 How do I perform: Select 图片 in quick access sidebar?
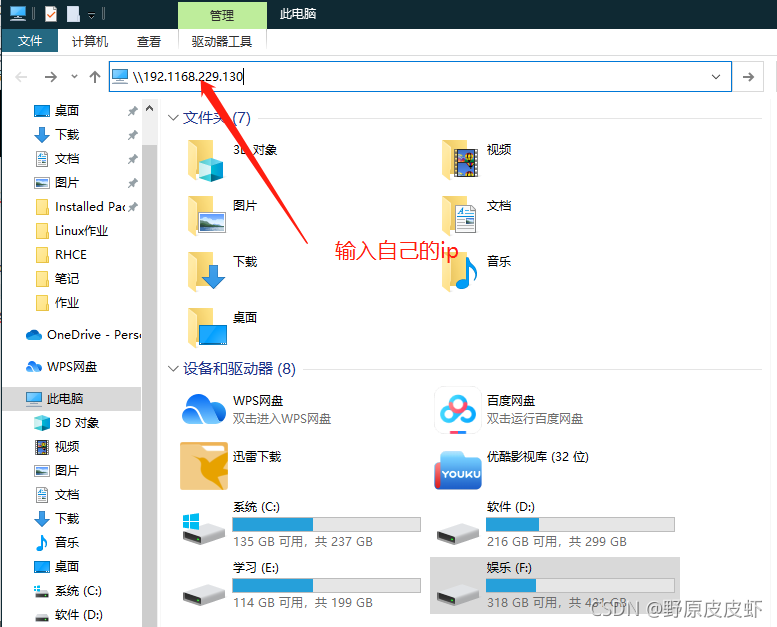[67, 183]
